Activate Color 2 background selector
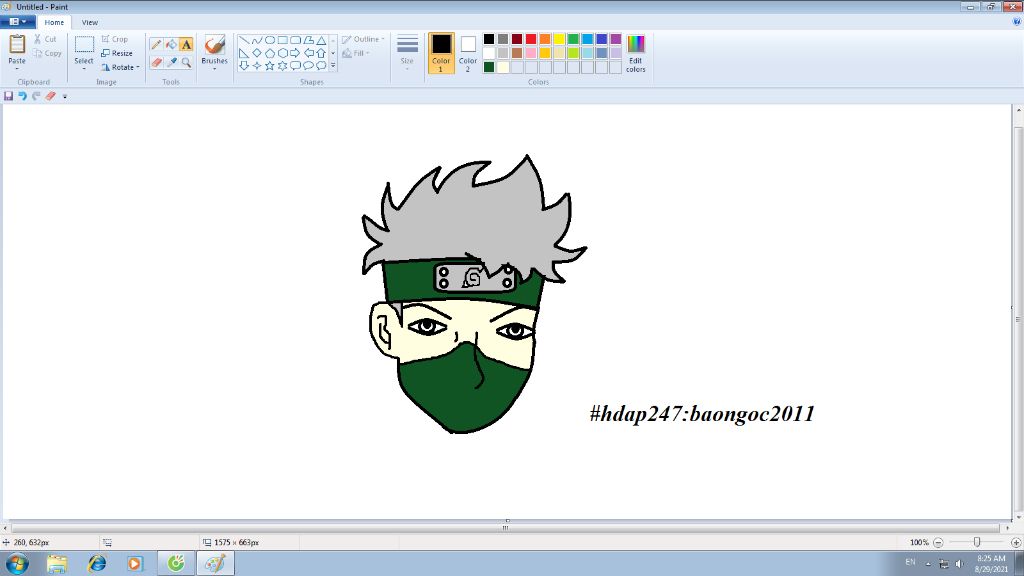 pyautogui.click(x=468, y=52)
